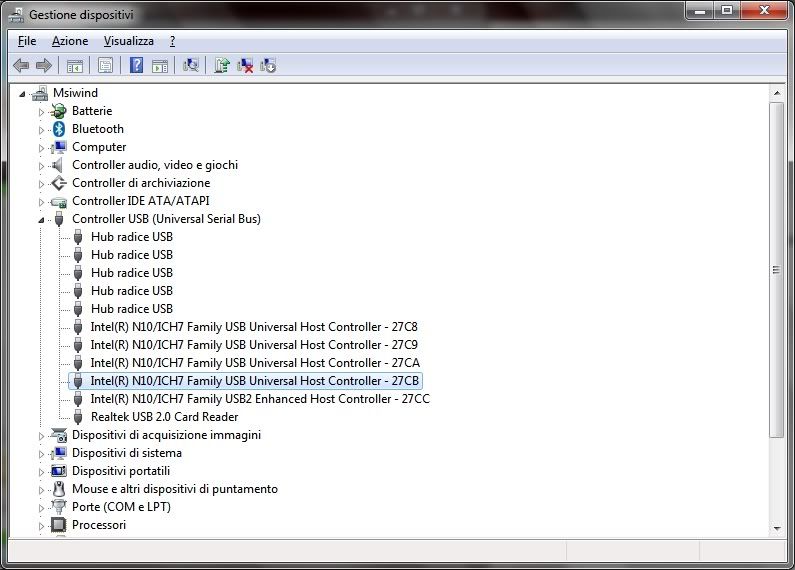Viewport: 795px width, 570px height.
Task: Expand the Batterie category
Action: pyautogui.click(x=42, y=111)
